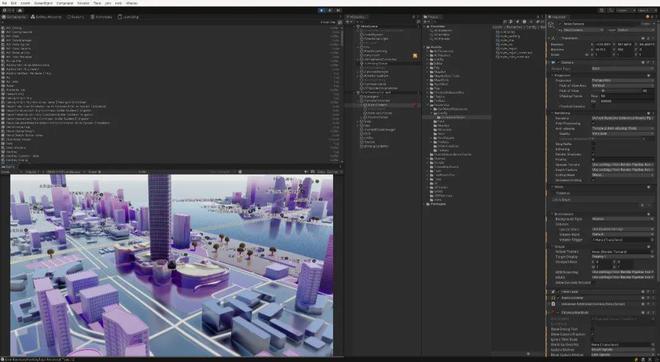Image resolution: width=660 pixels, height=362 pixels.
Task: Open the Background Type dropdown
Action: pos(623,219)
